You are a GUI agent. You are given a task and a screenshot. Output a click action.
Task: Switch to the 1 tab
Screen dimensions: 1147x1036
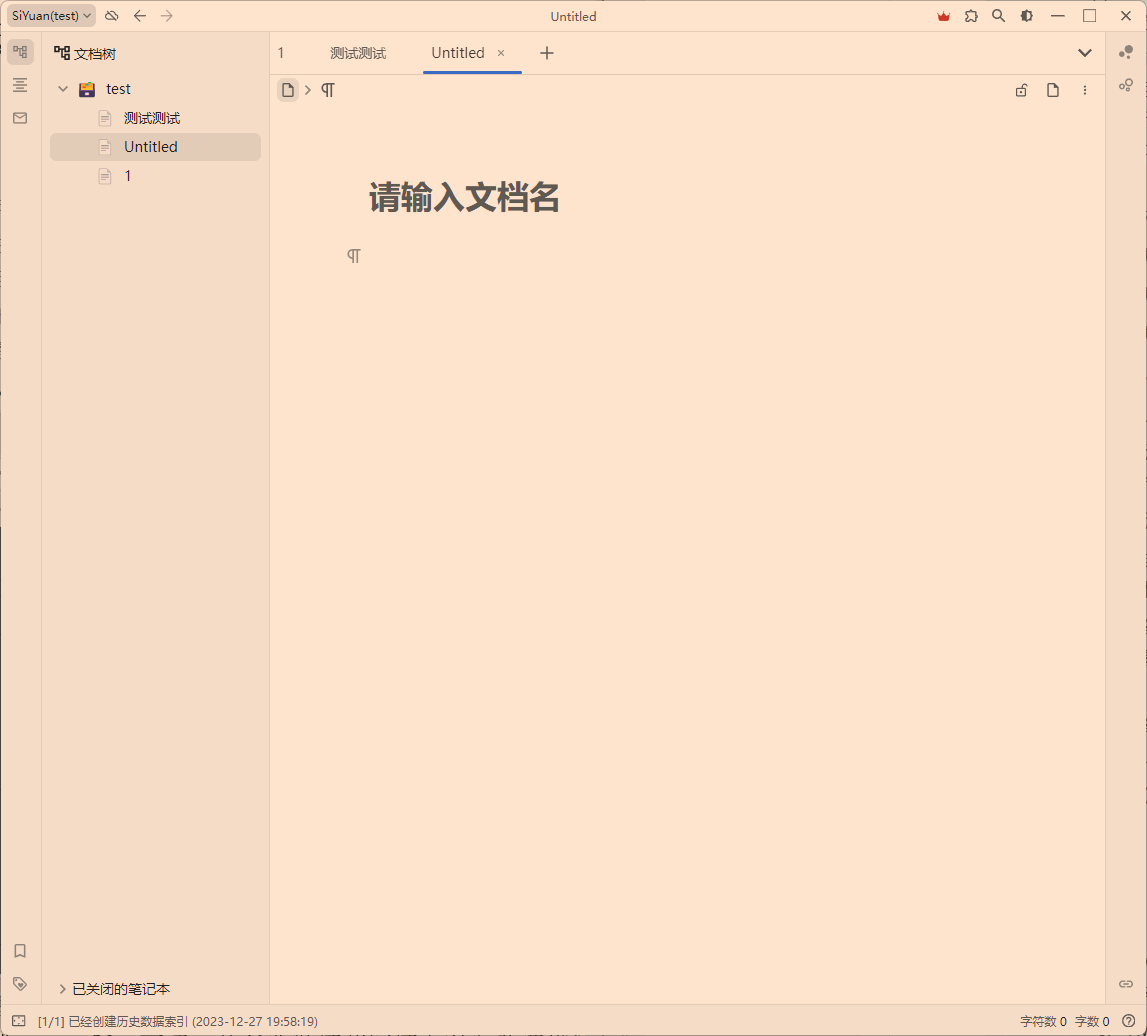pyautogui.click(x=281, y=53)
